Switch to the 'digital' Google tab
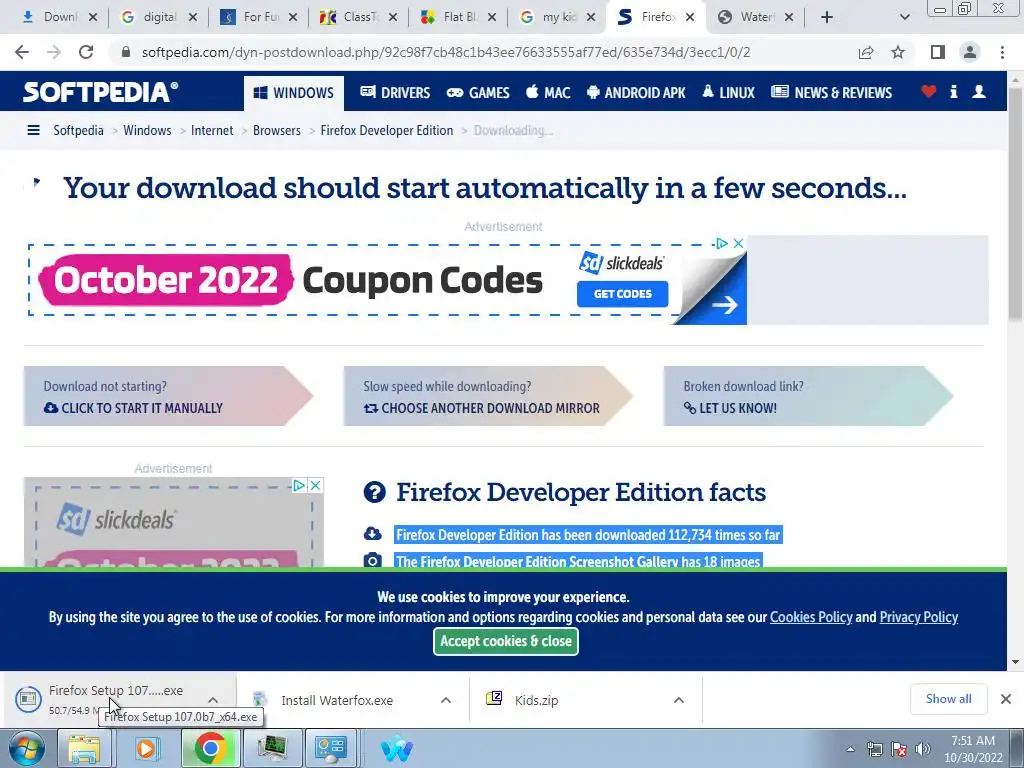1024x768 pixels. (150, 17)
